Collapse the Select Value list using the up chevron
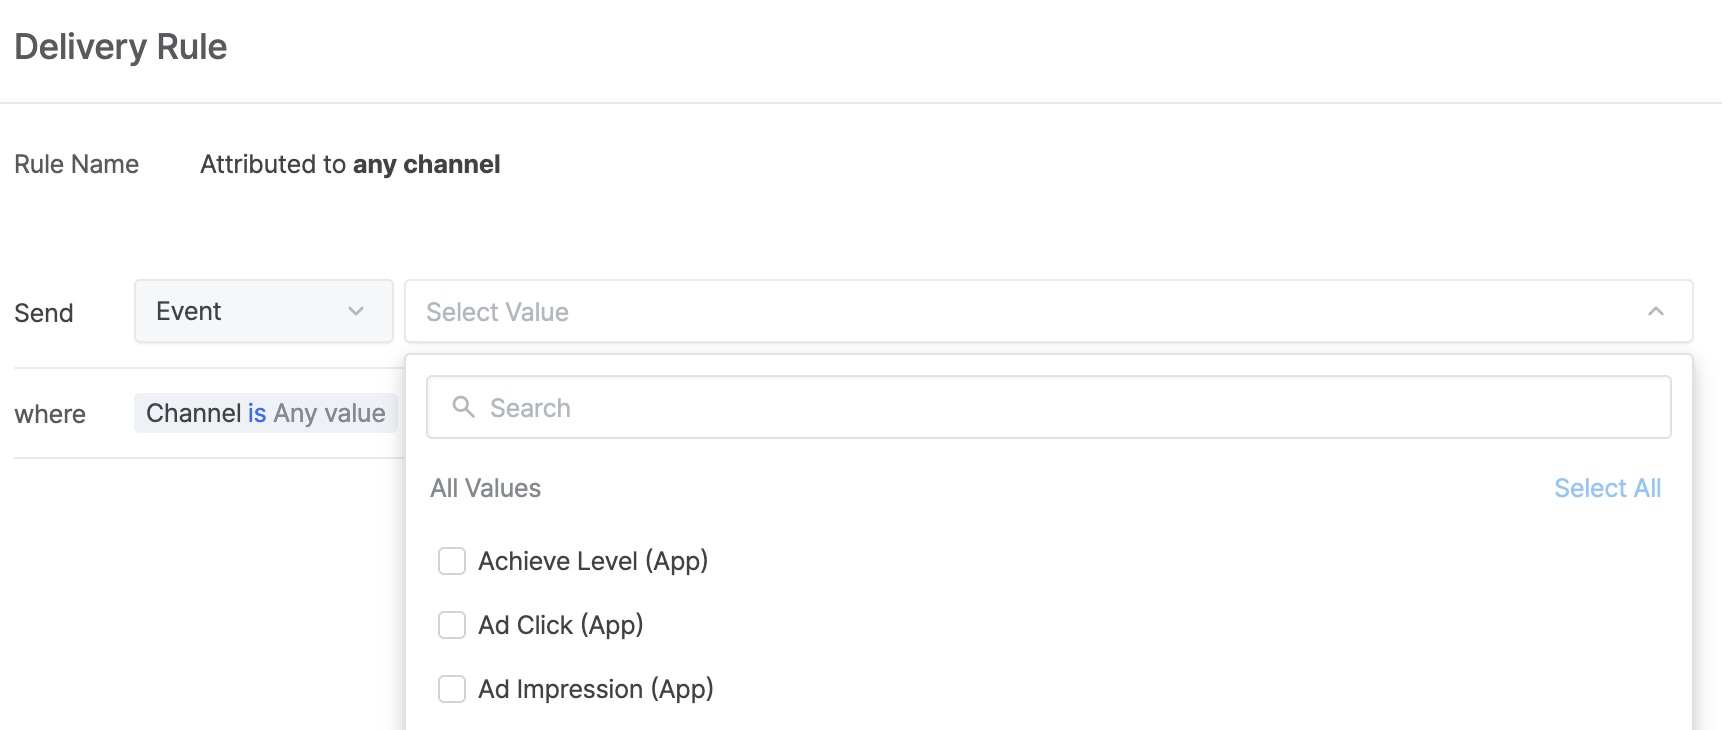Image resolution: width=1722 pixels, height=730 pixels. coord(1655,312)
